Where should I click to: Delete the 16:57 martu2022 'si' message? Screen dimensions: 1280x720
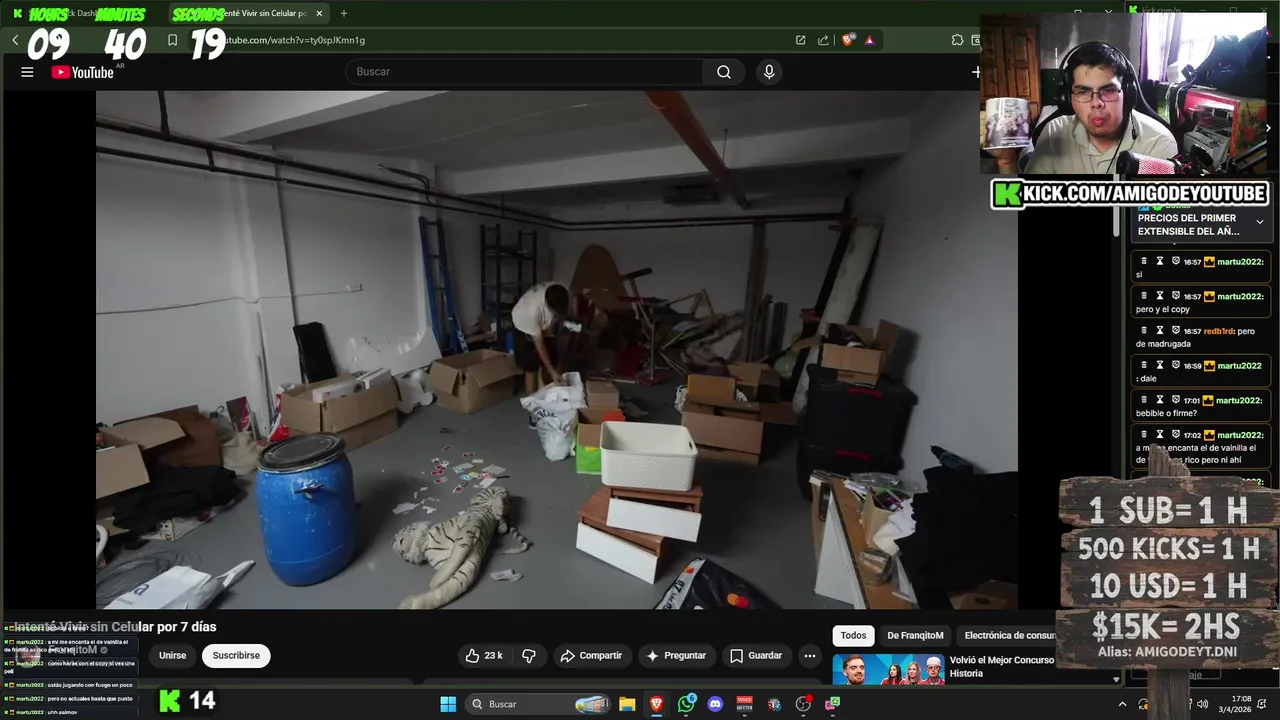click(x=1145, y=261)
